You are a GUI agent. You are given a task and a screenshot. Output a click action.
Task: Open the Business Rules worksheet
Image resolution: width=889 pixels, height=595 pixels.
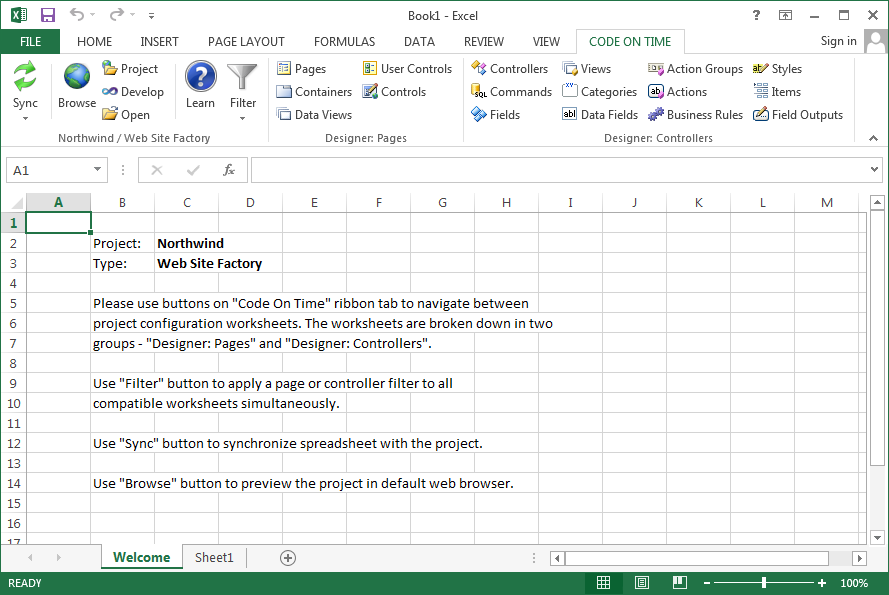pyautogui.click(x=695, y=115)
